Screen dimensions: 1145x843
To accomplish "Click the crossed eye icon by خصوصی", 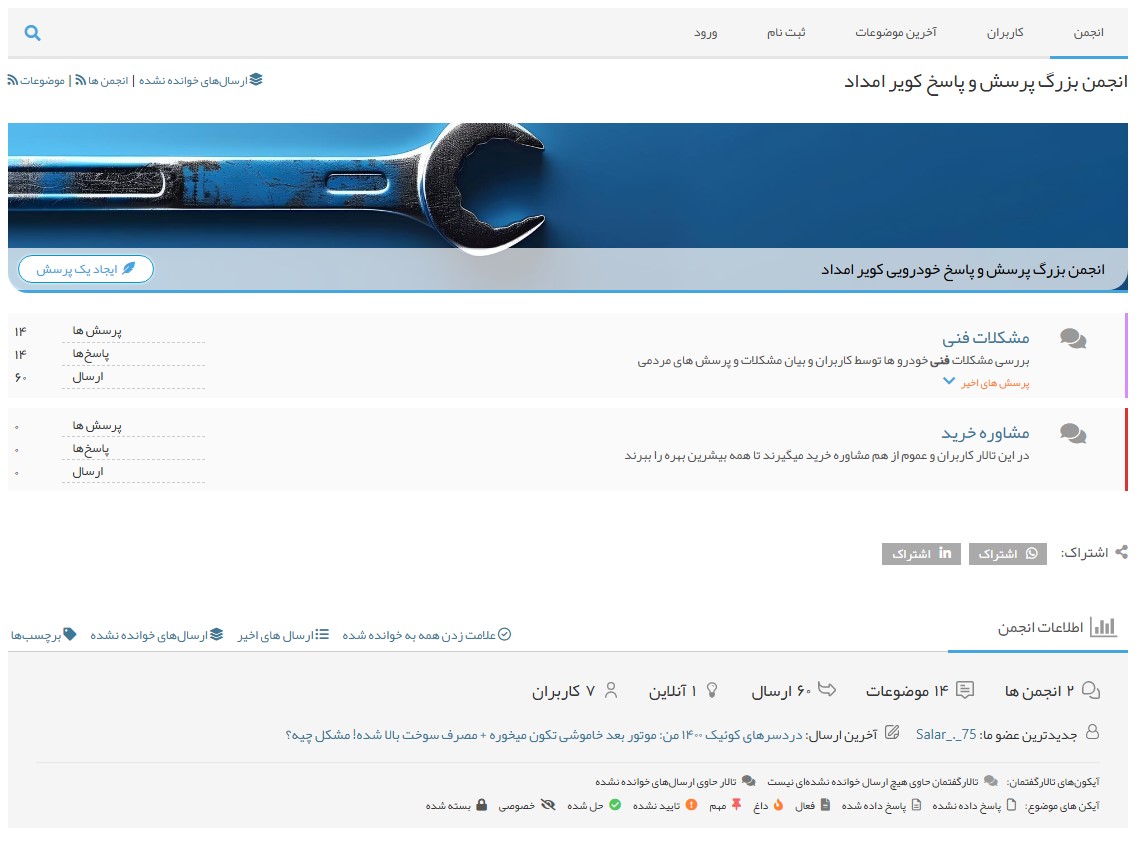I will click(548, 804).
